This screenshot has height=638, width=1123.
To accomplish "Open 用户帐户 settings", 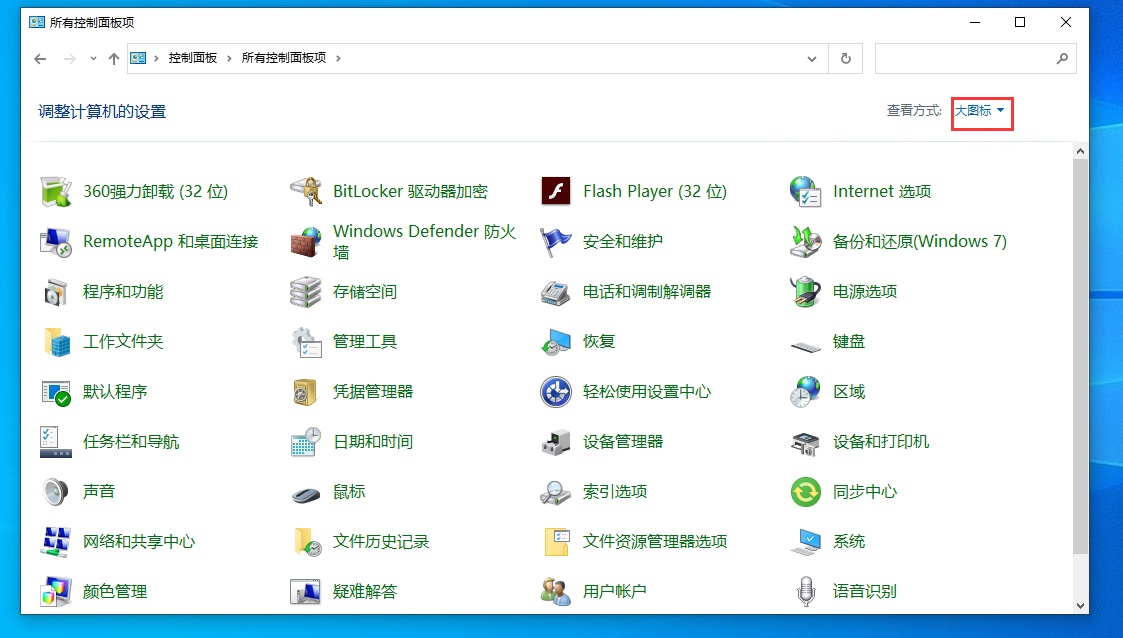I will 615,591.
